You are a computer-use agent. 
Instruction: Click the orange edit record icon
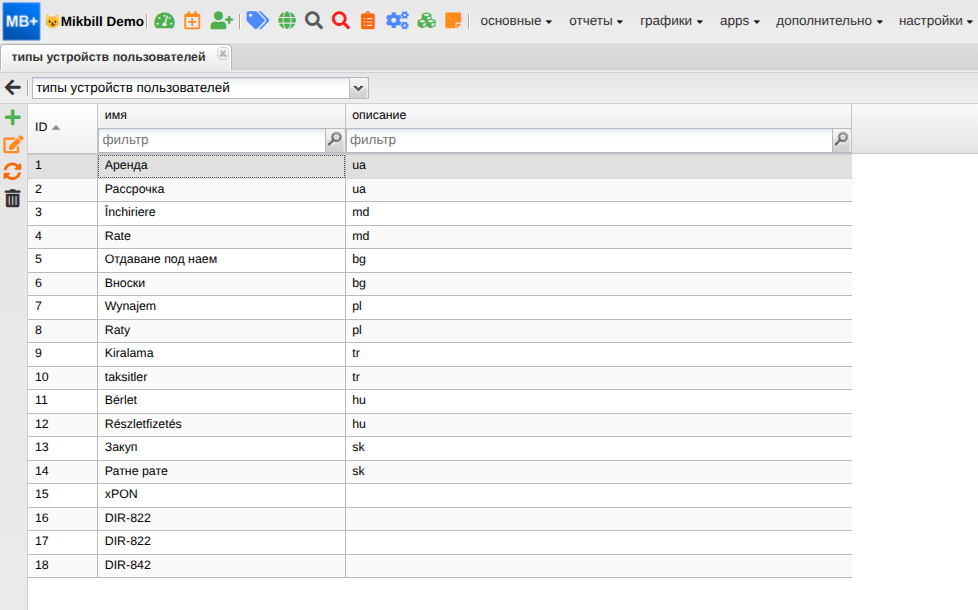pos(13,145)
